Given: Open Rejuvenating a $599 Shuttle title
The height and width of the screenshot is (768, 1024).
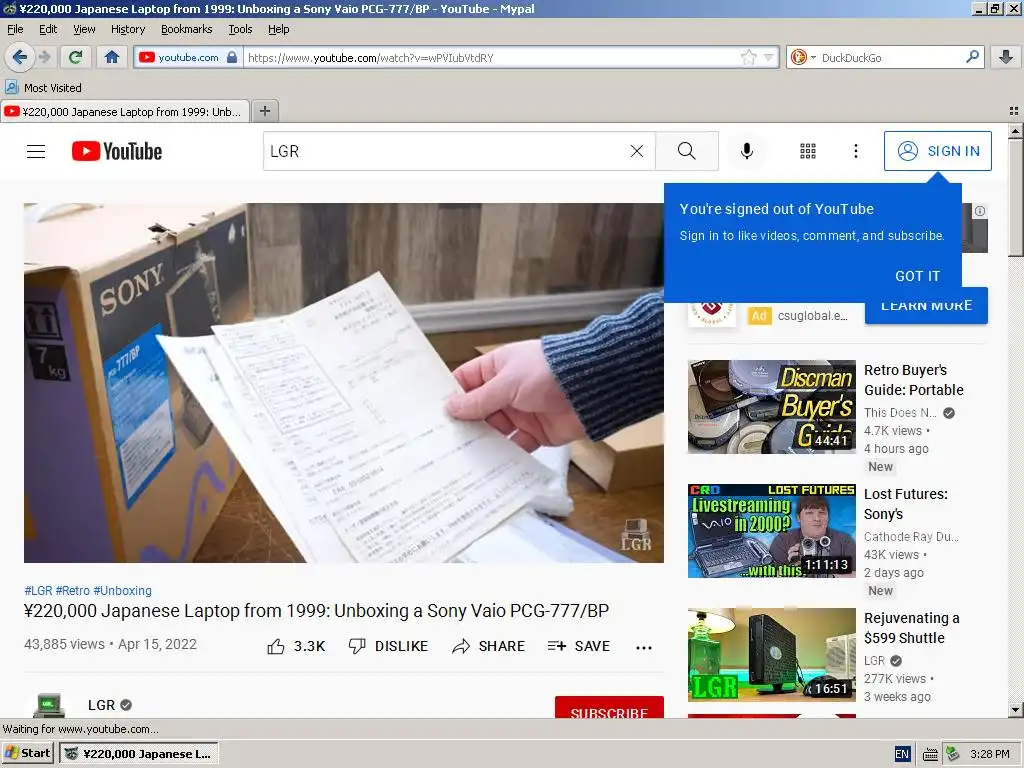Looking at the screenshot, I should tap(912, 628).
